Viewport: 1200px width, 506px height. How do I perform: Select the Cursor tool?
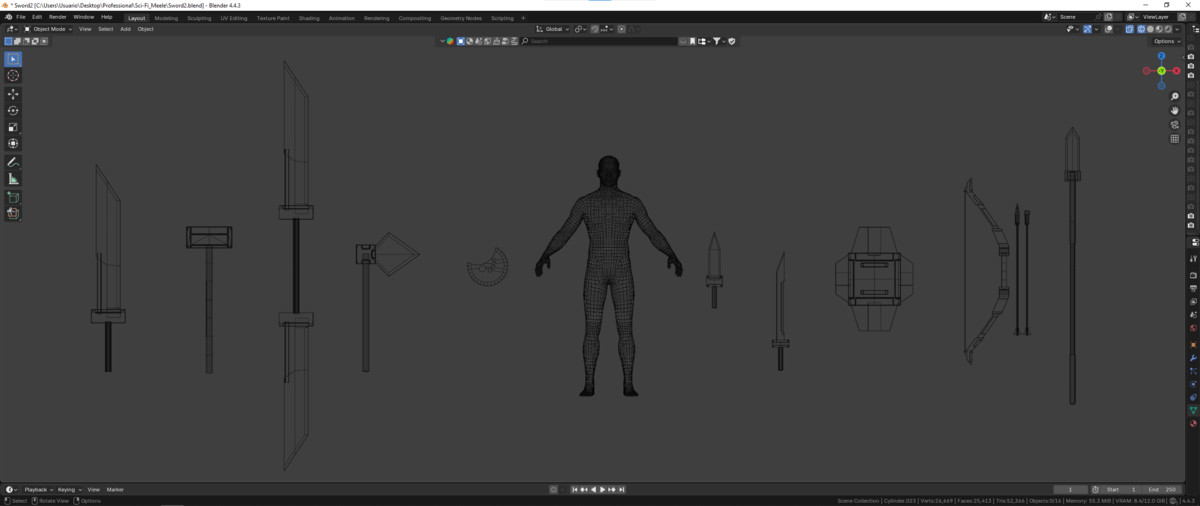[13, 76]
